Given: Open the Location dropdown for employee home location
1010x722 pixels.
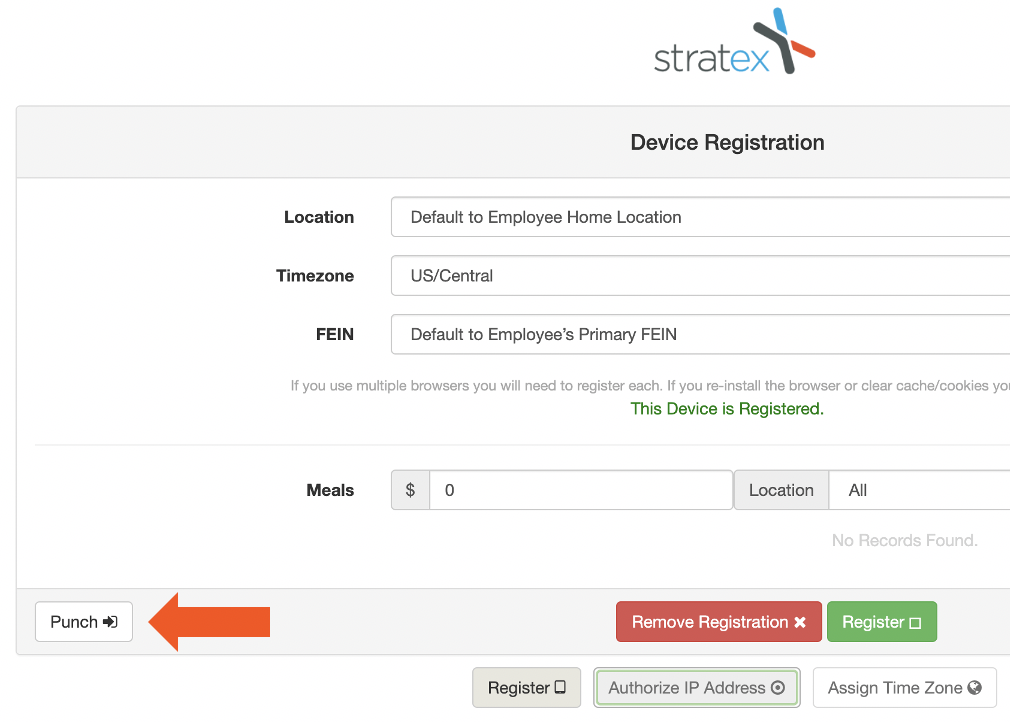Looking at the screenshot, I should (700, 217).
